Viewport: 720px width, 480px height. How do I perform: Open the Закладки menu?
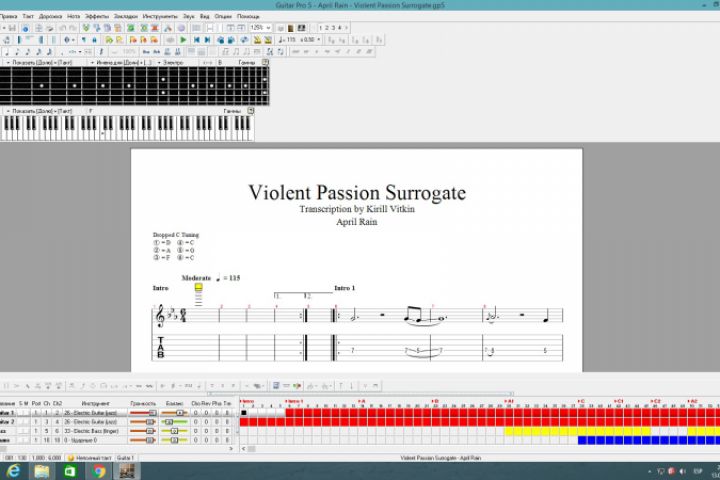(x=126, y=16)
